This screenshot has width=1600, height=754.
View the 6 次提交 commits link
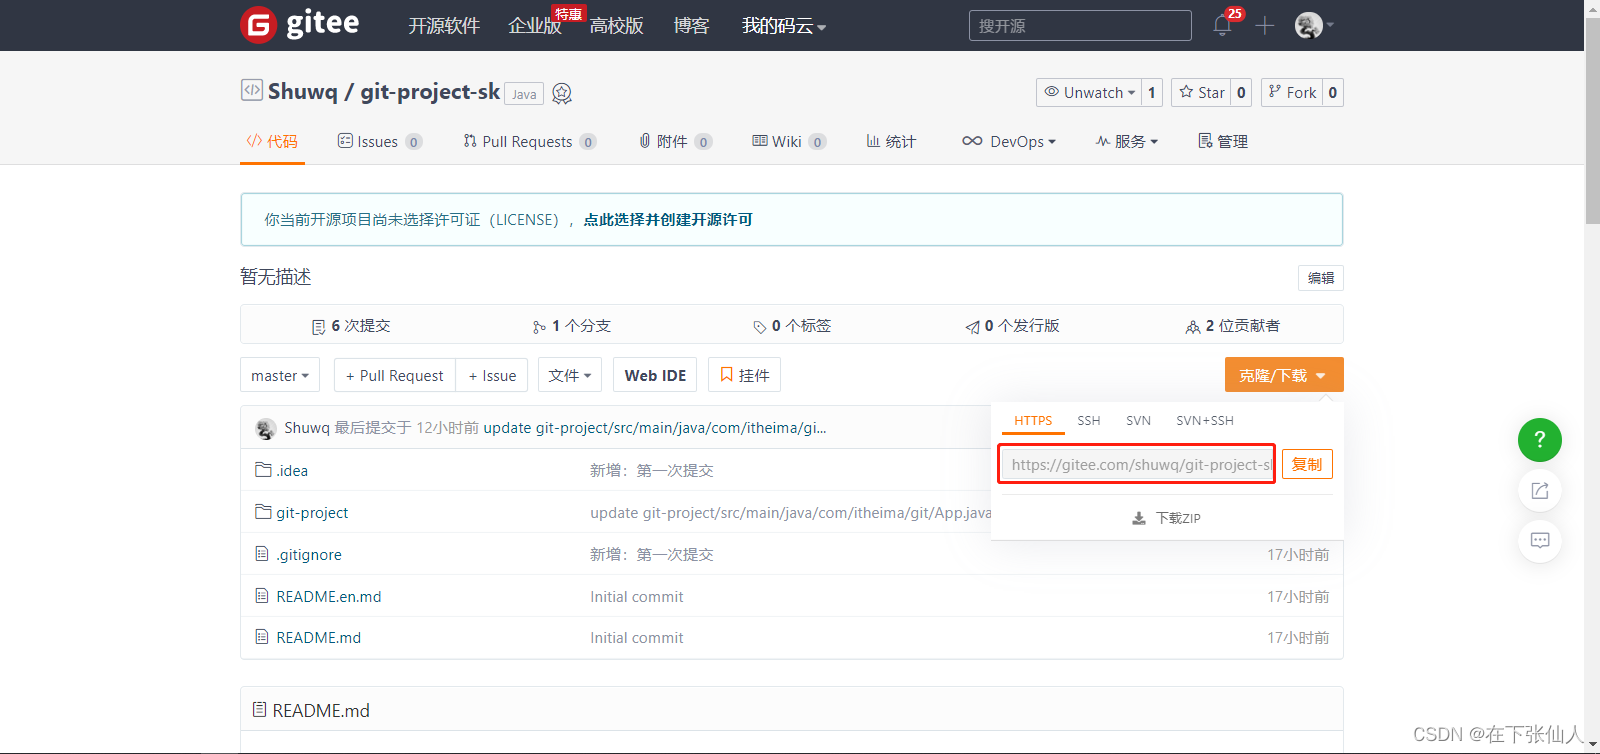(351, 326)
